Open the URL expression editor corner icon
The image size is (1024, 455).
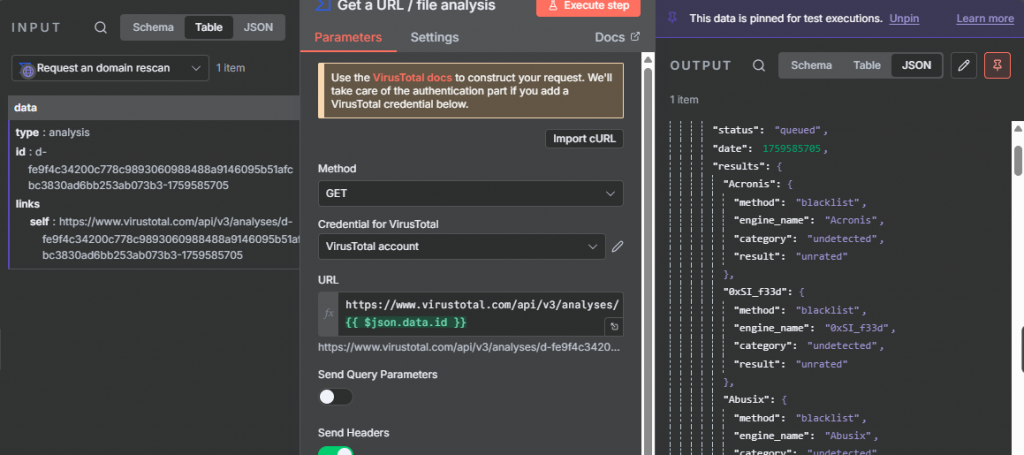coord(614,327)
